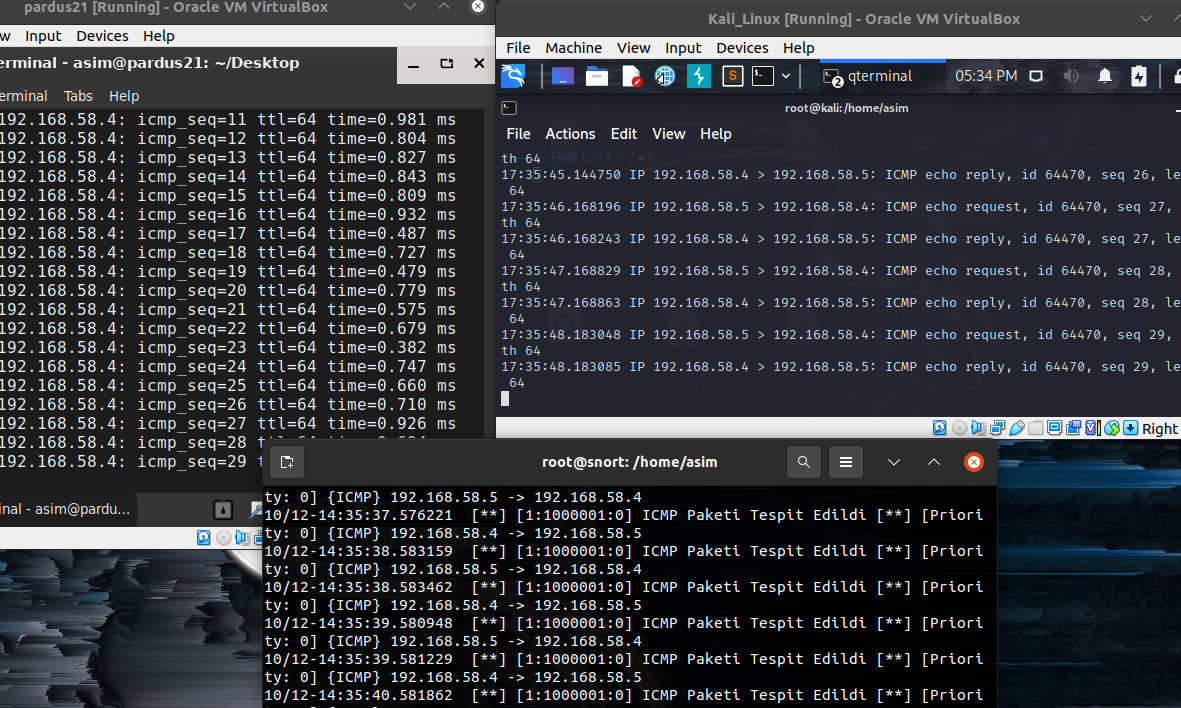Click the Right host key label
This screenshot has height=708, width=1181.
pos(1159,429)
